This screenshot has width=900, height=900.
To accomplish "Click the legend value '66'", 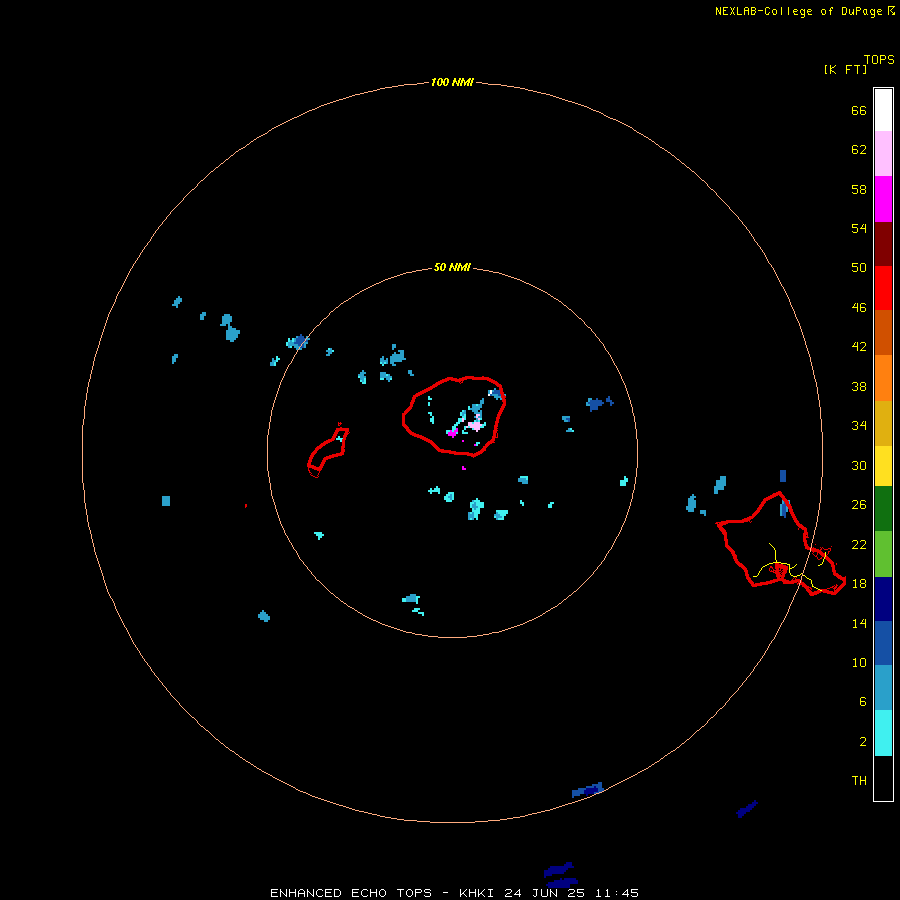I will tap(859, 110).
